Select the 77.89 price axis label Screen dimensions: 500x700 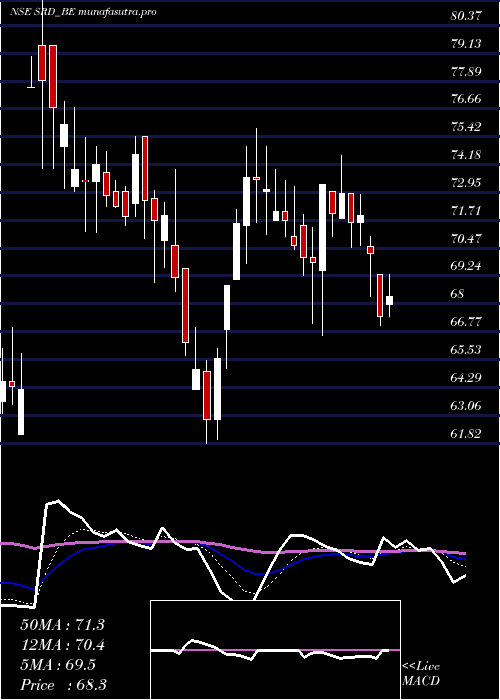point(466,71)
